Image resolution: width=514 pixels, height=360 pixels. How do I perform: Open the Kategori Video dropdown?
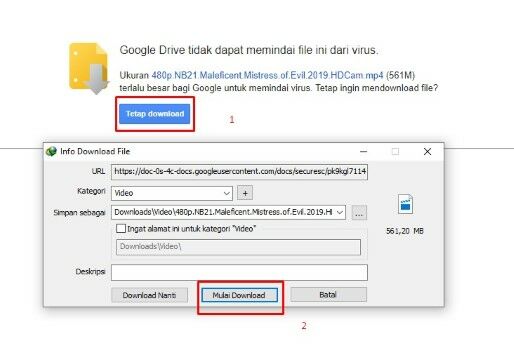[172, 193]
